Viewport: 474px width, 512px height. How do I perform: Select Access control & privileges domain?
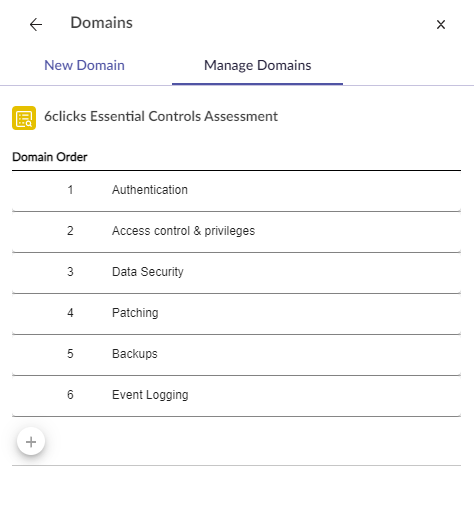236,232
